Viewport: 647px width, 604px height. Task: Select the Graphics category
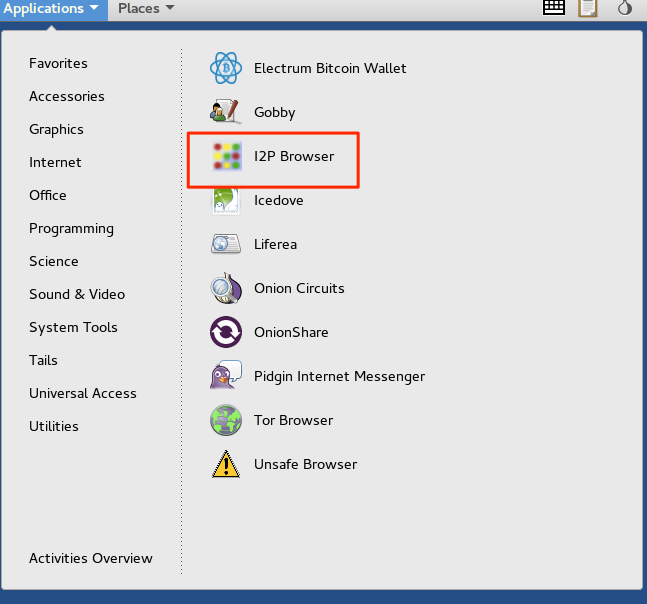coord(57,130)
